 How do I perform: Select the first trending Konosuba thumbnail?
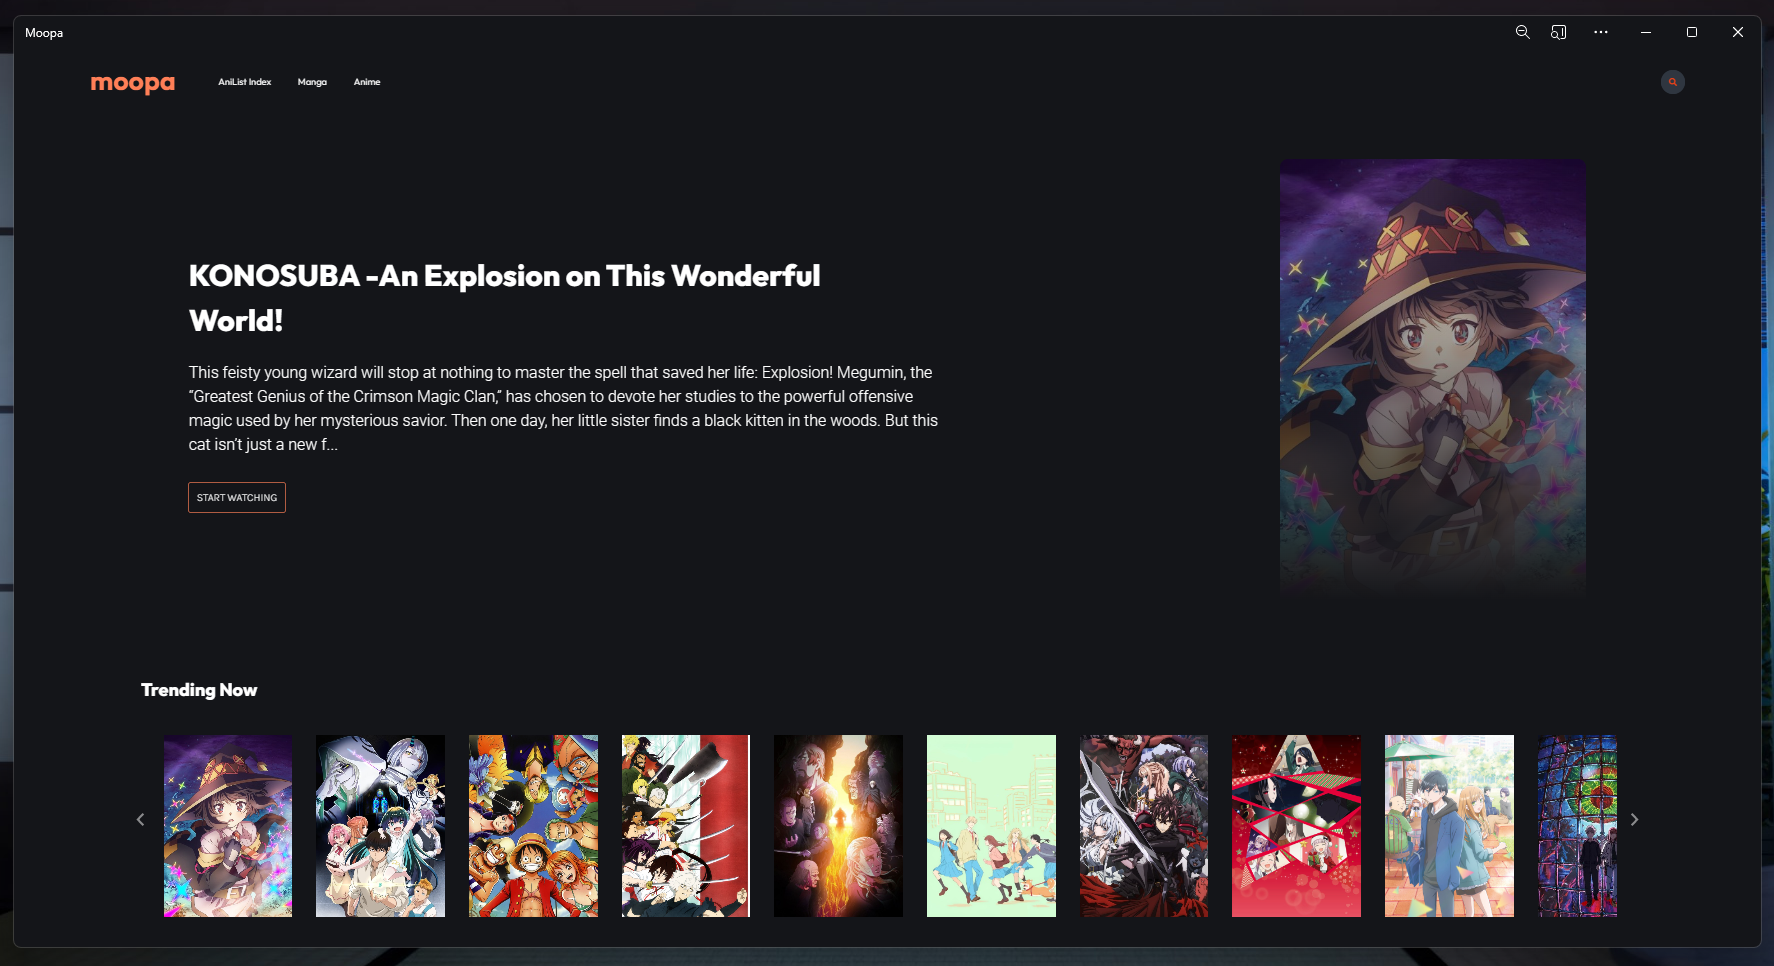click(228, 826)
